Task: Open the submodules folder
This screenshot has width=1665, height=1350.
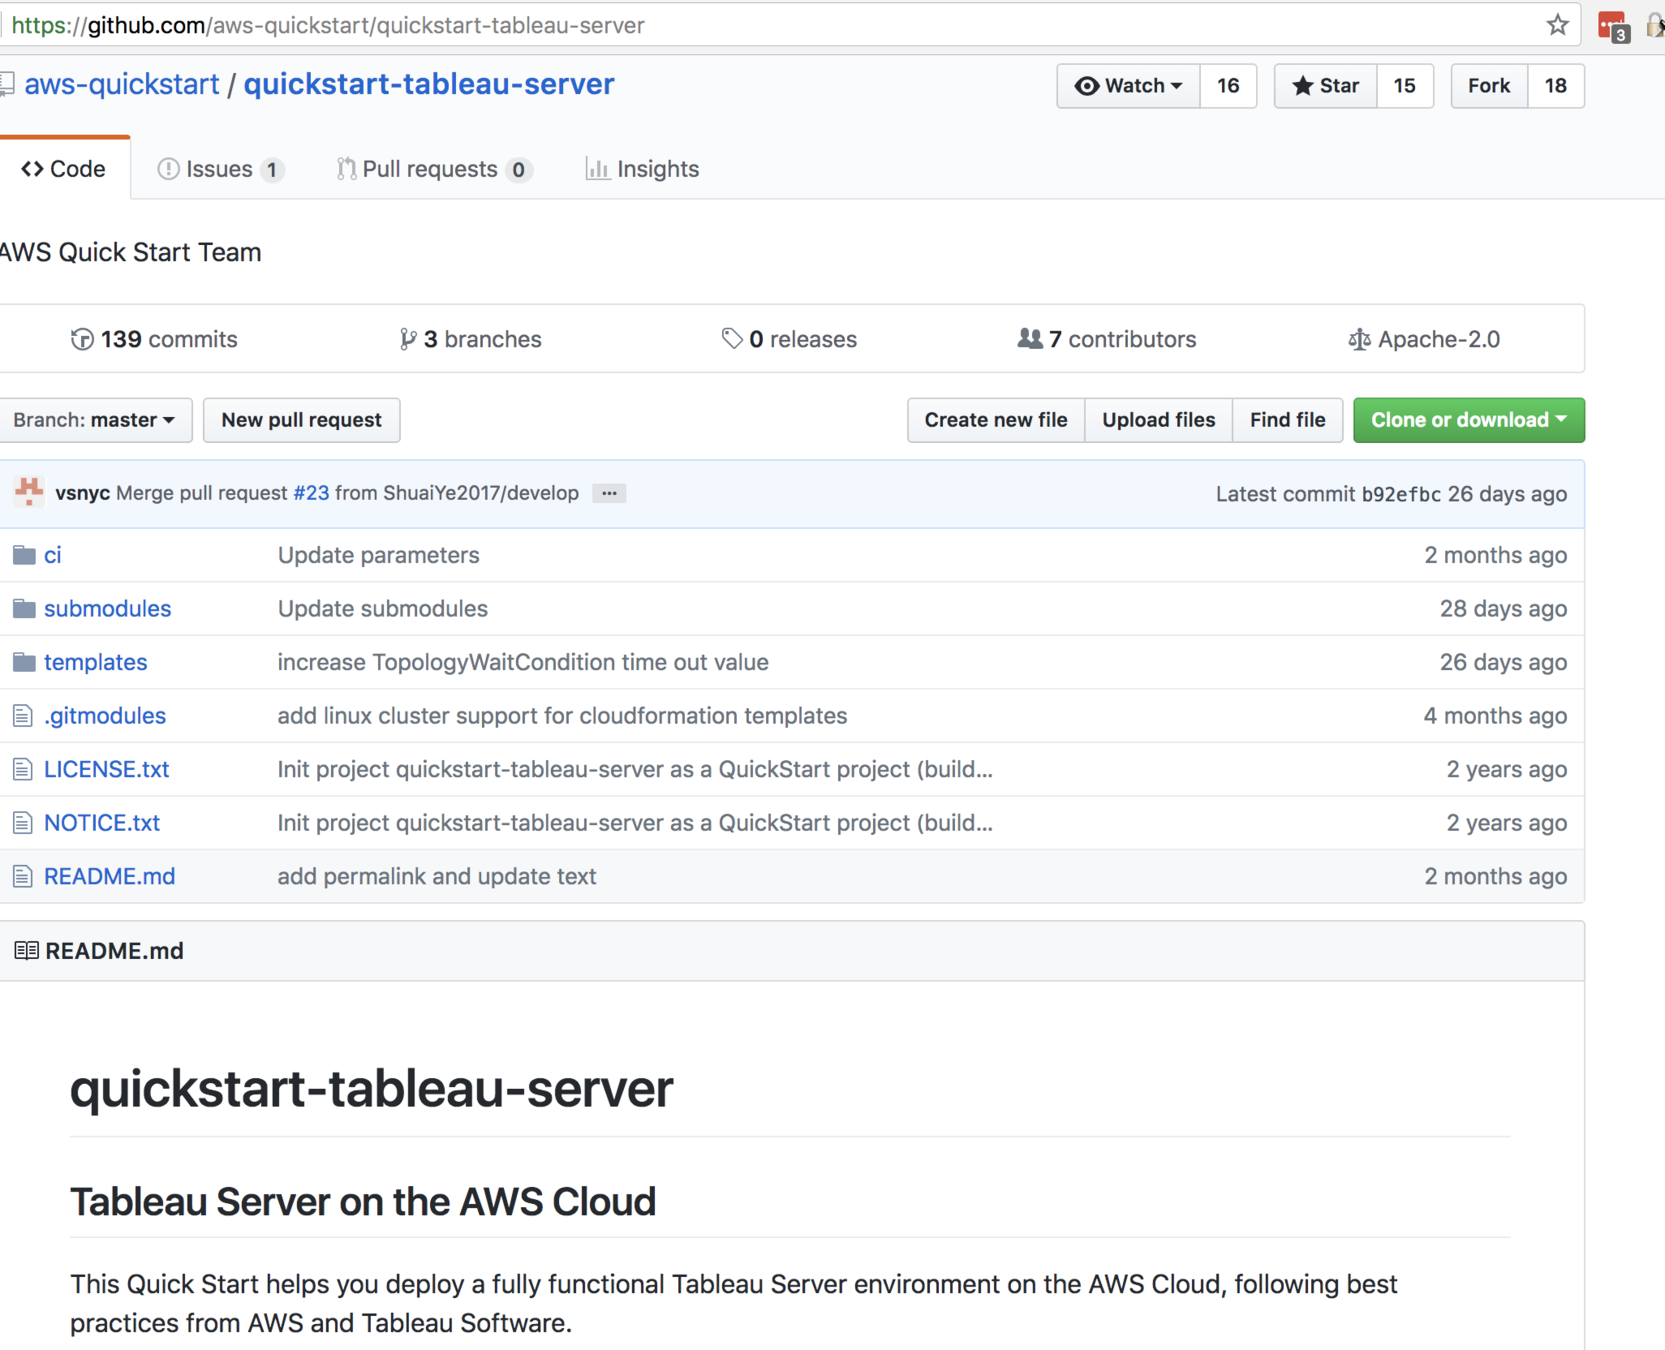Action: click(107, 608)
